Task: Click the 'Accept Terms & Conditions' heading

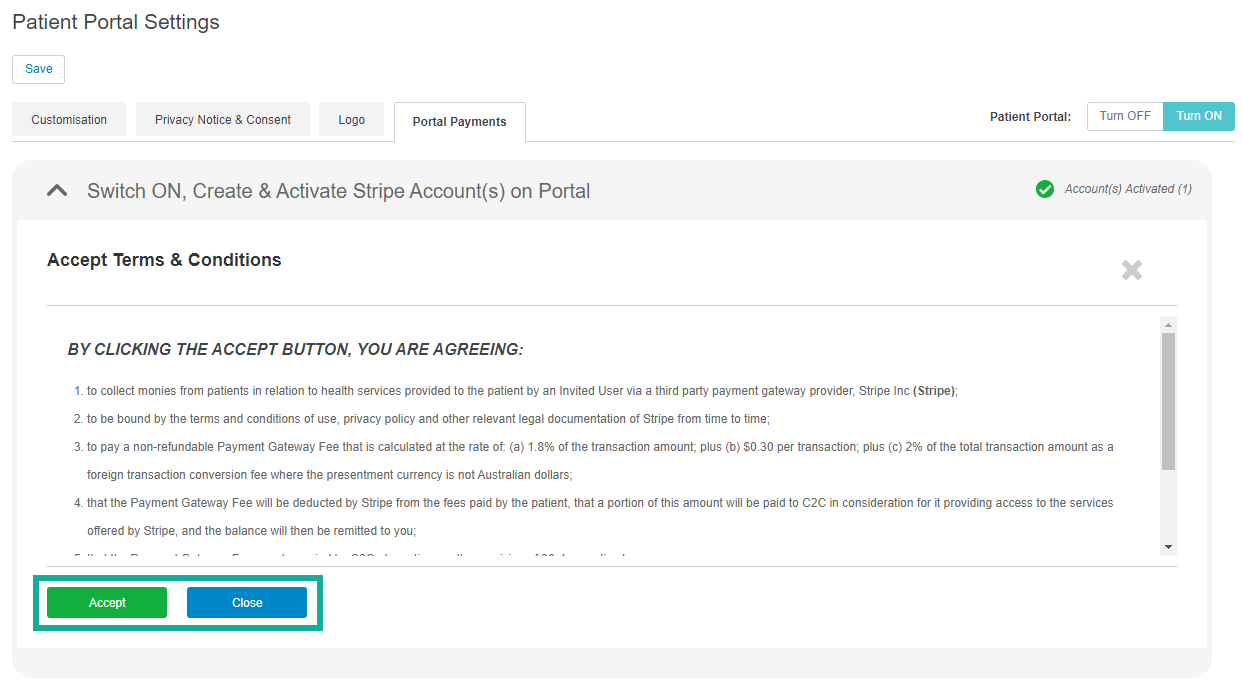Action: (164, 260)
